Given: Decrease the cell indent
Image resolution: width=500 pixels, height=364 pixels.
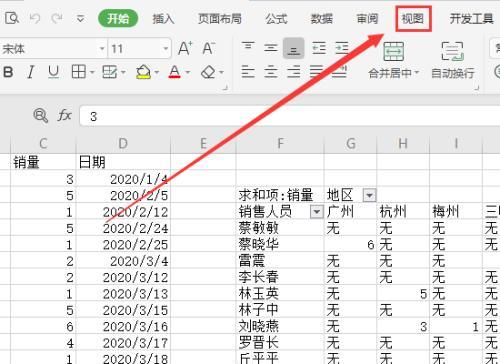Looking at the screenshot, I should [319, 48].
